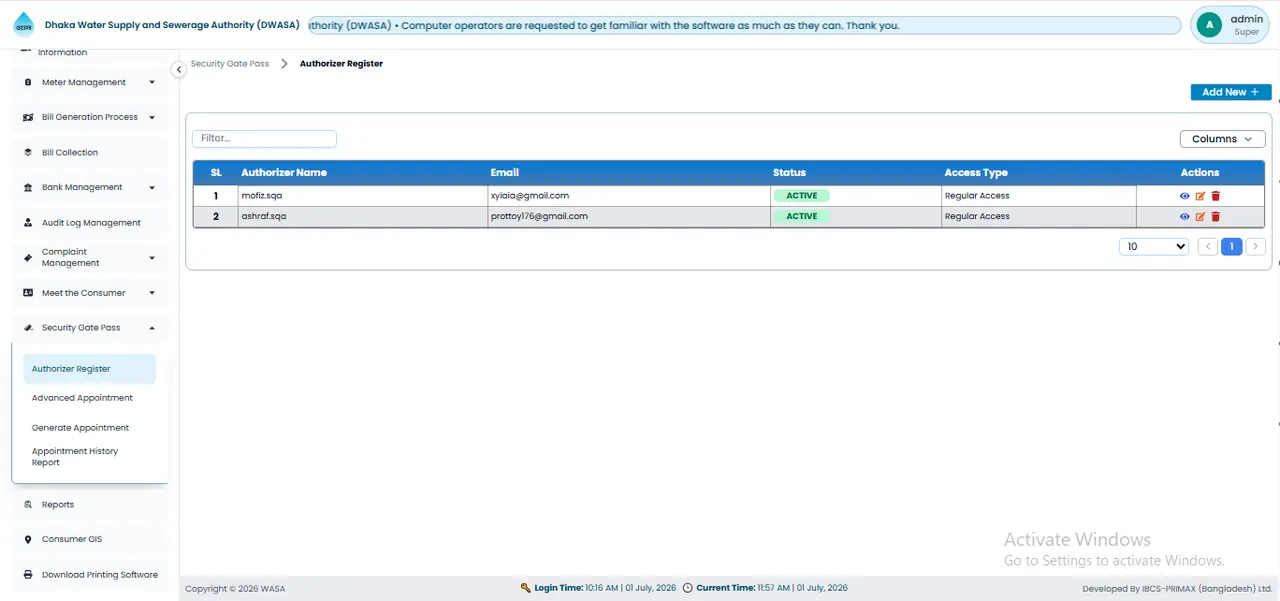
Task: Click the Complaint Management icon
Action: pos(28,258)
